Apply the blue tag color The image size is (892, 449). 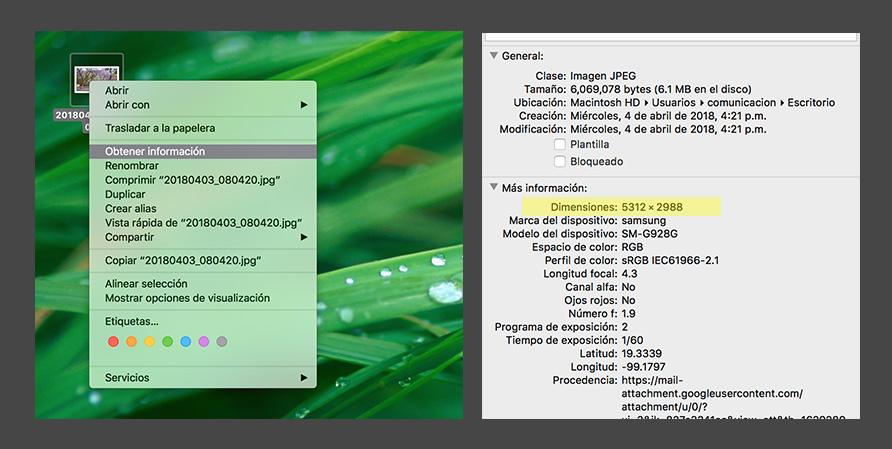pos(185,341)
